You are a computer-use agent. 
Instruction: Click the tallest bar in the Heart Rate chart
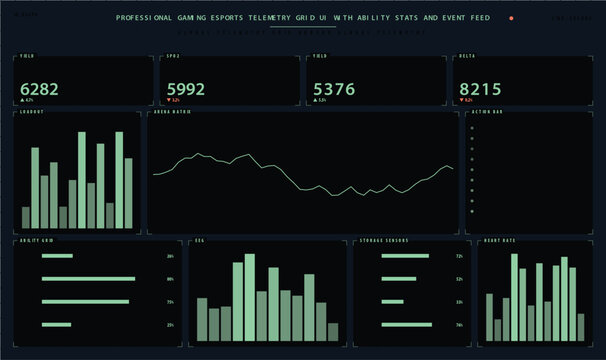tap(514, 297)
